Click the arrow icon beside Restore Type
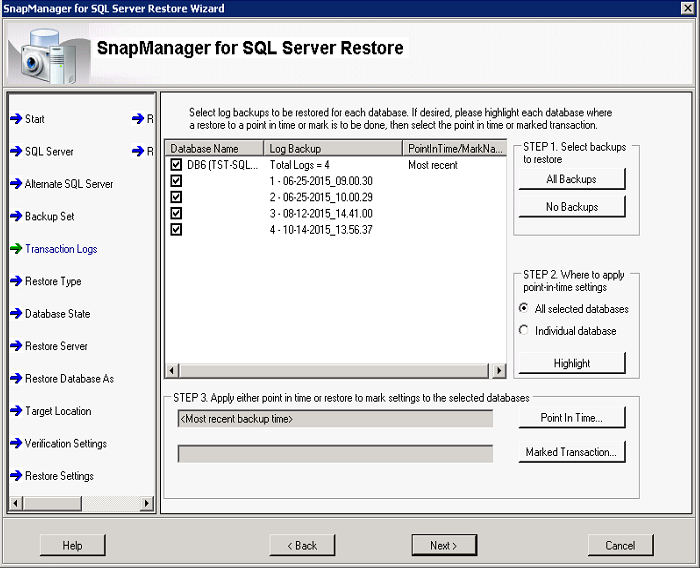Screen dimensions: 700x568 click(x=16, y=281)
